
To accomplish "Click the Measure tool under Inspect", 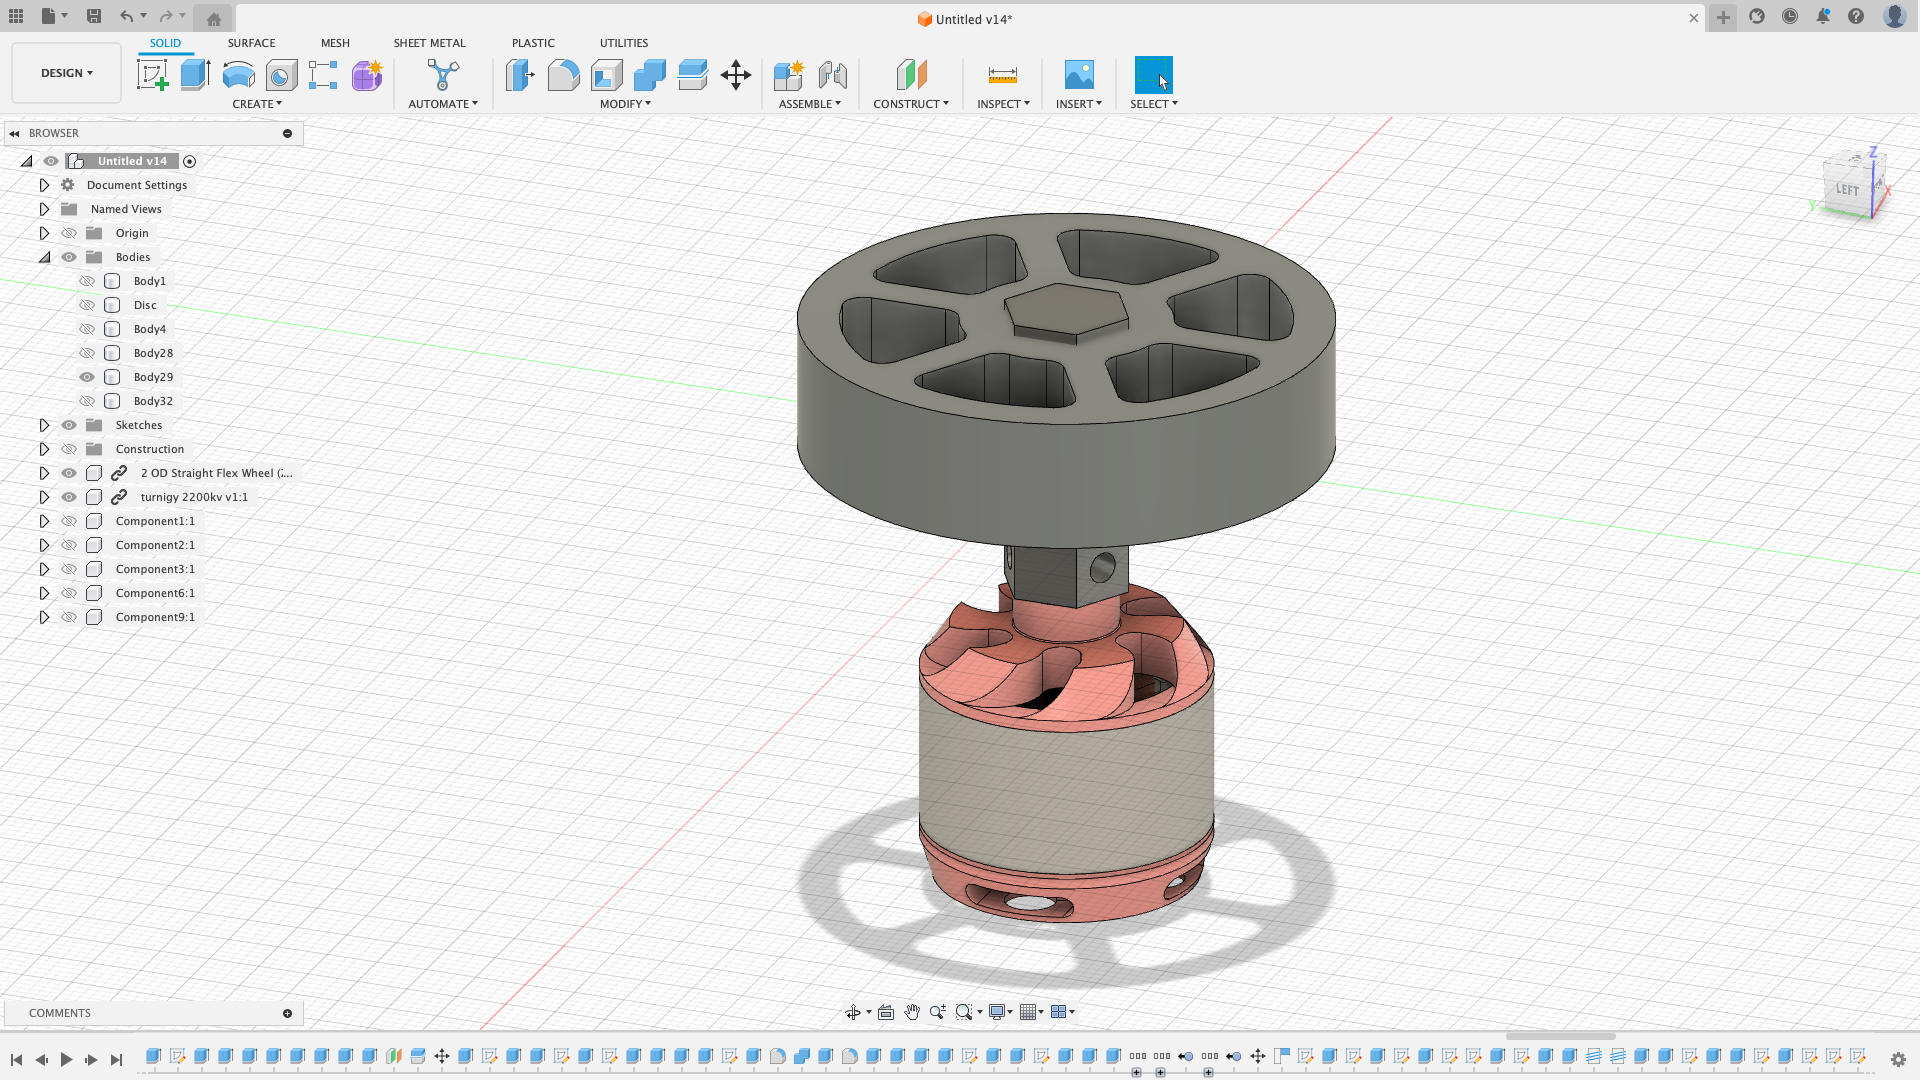I will coord(1003,75).
